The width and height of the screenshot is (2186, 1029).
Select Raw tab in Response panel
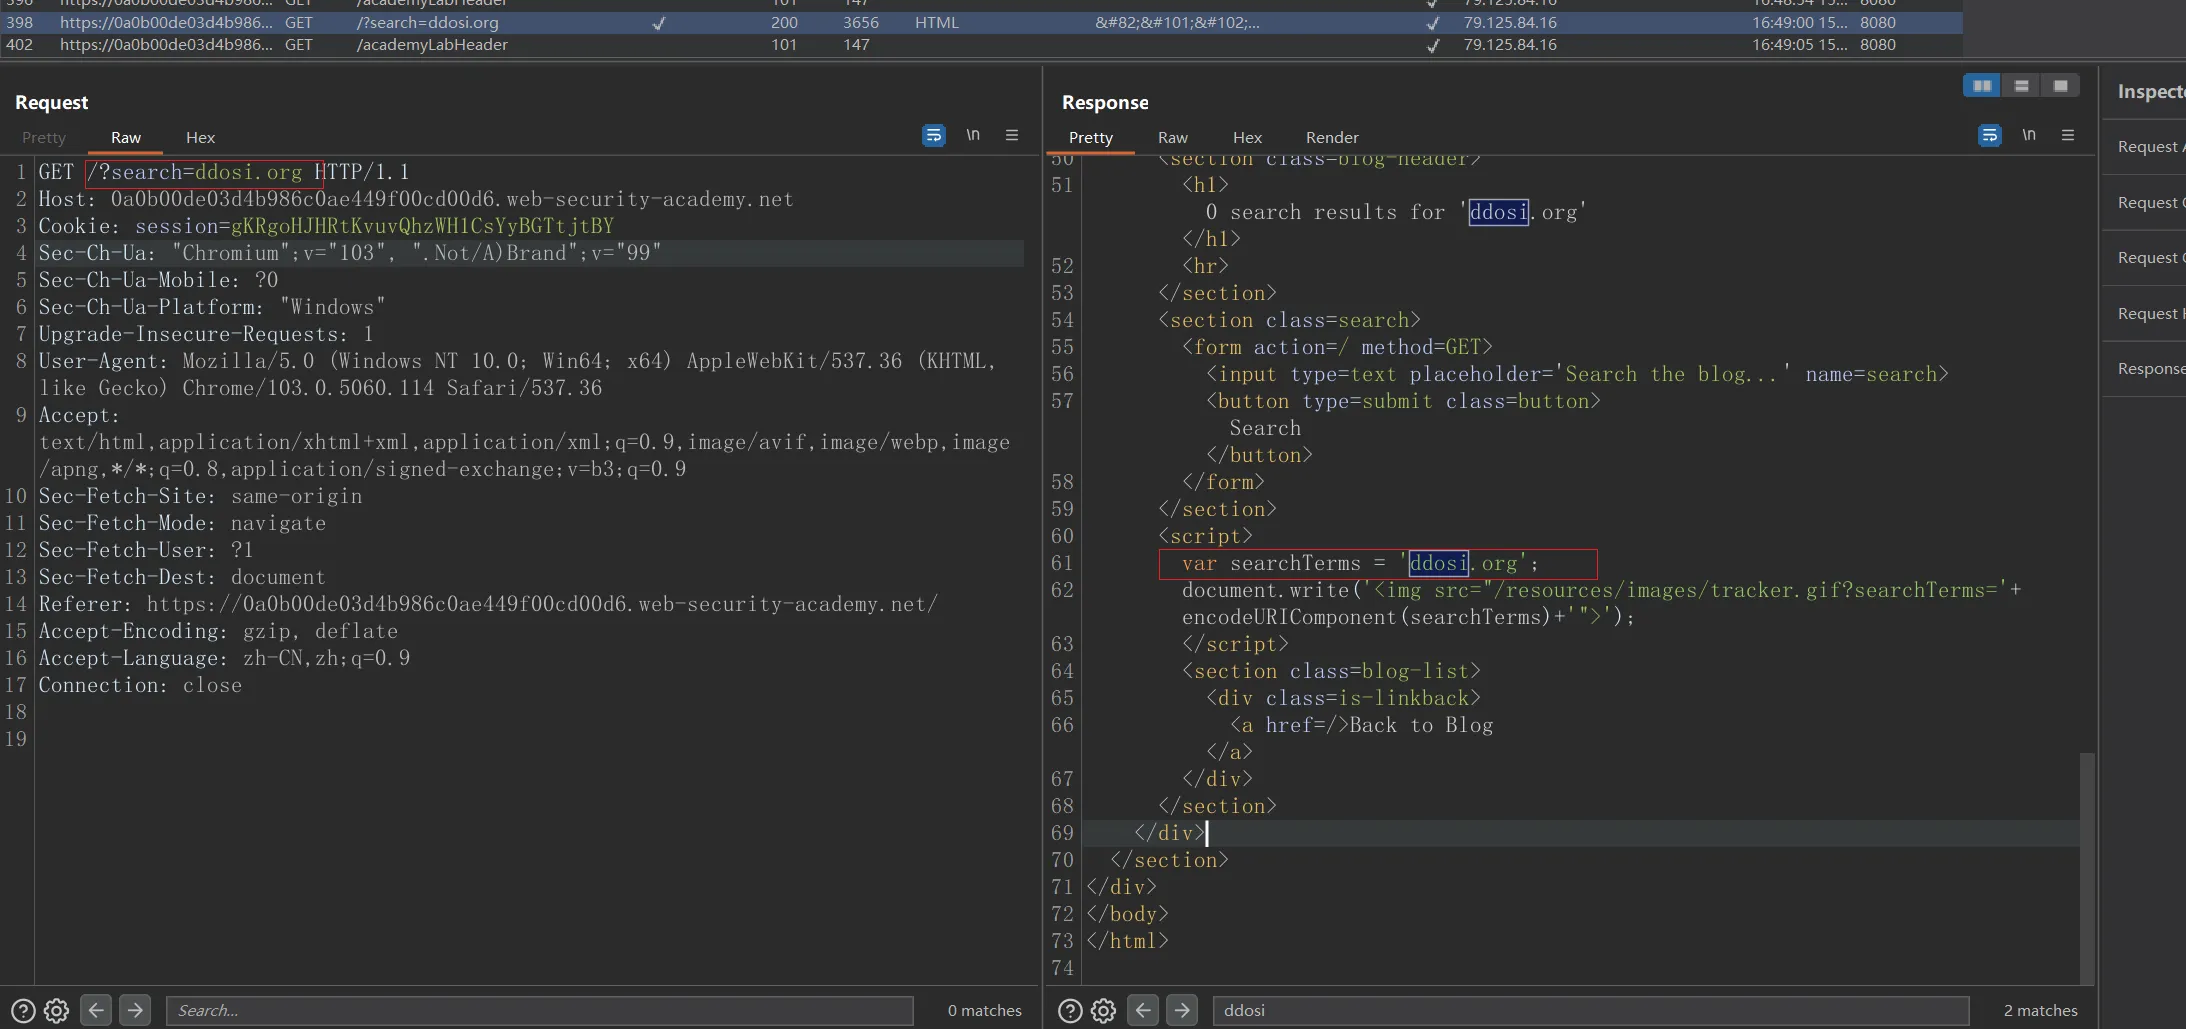click(x=1173, y=137)
